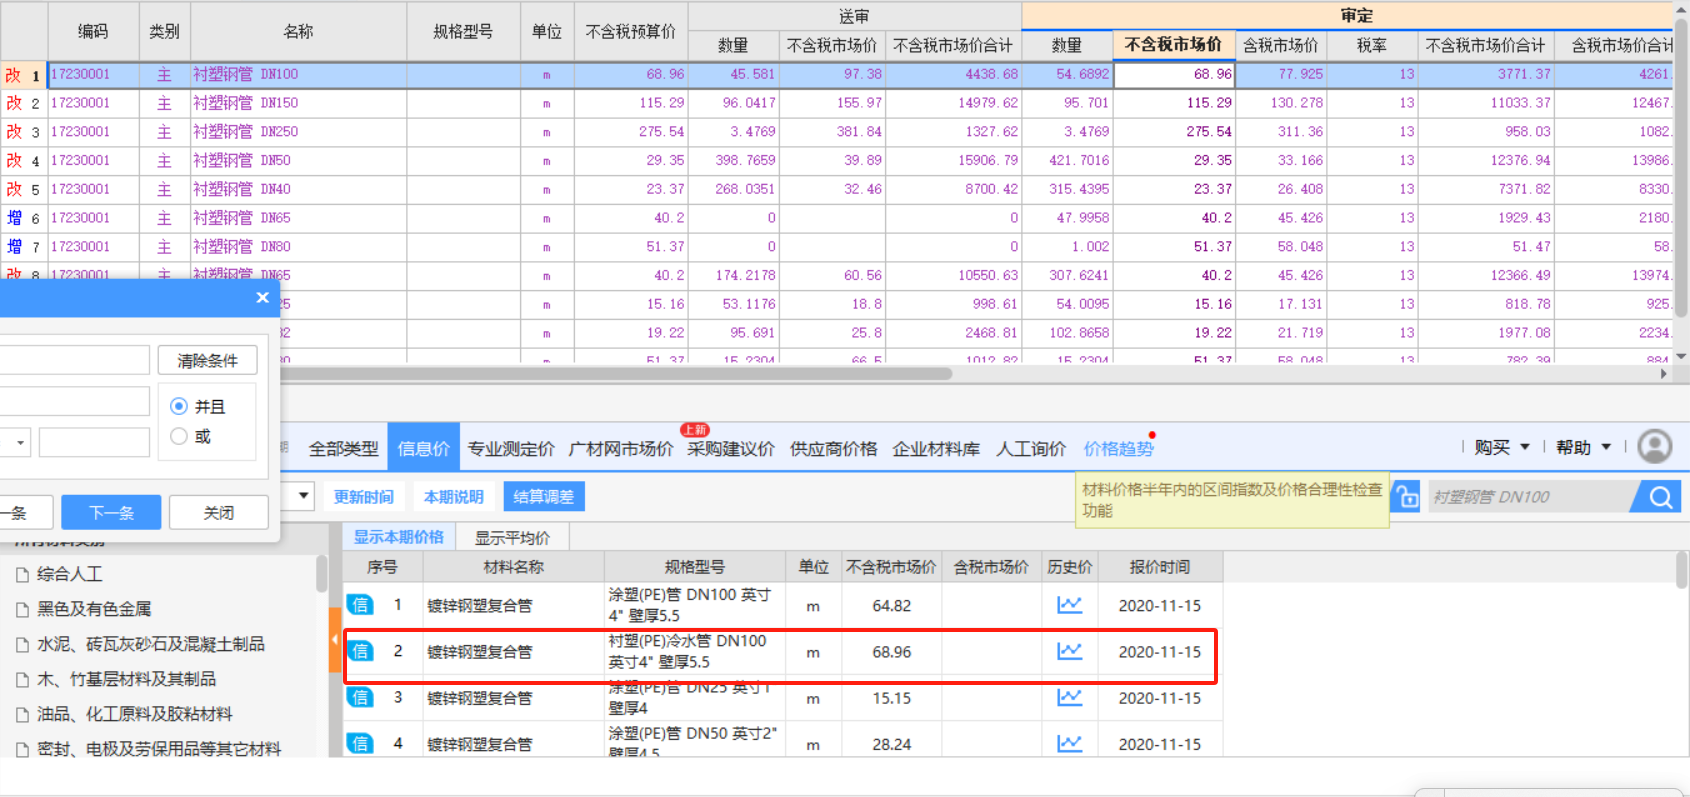Screen dimensions: 1690x797
Task: Click the 信 icon of row 1
Action: coord(360,605)
